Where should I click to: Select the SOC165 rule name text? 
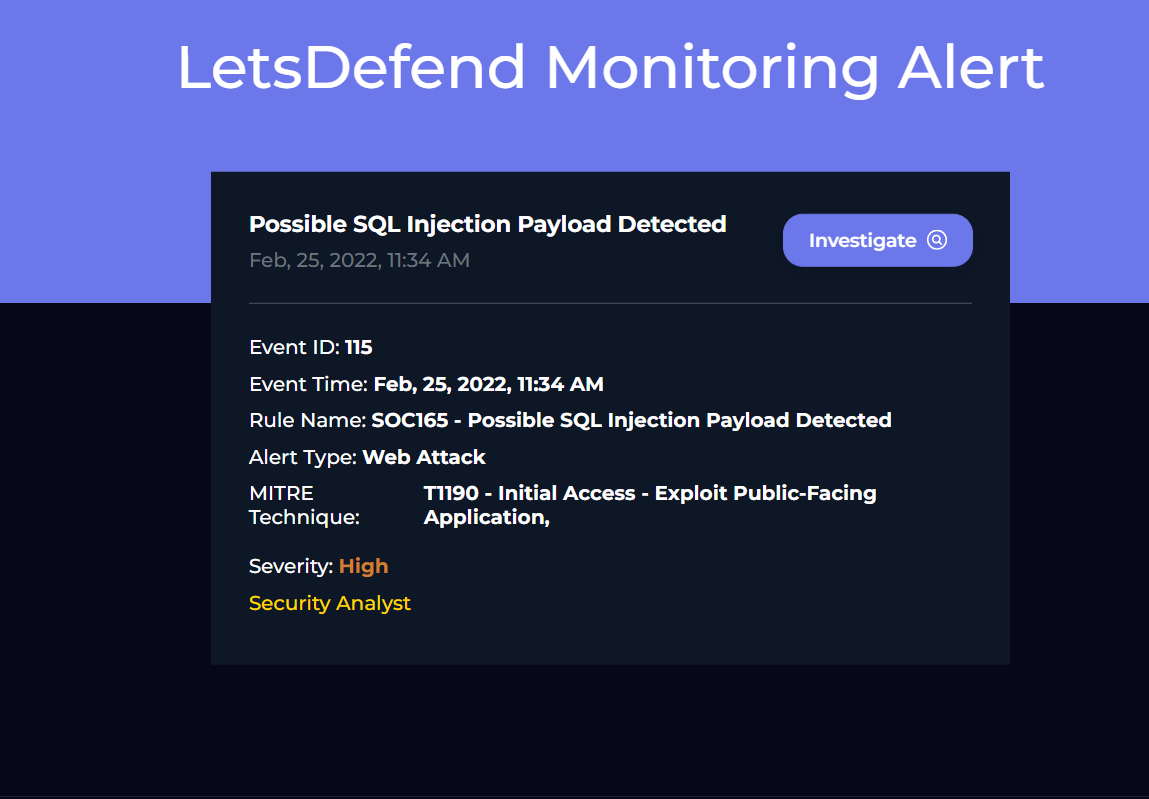pos(631,420)
